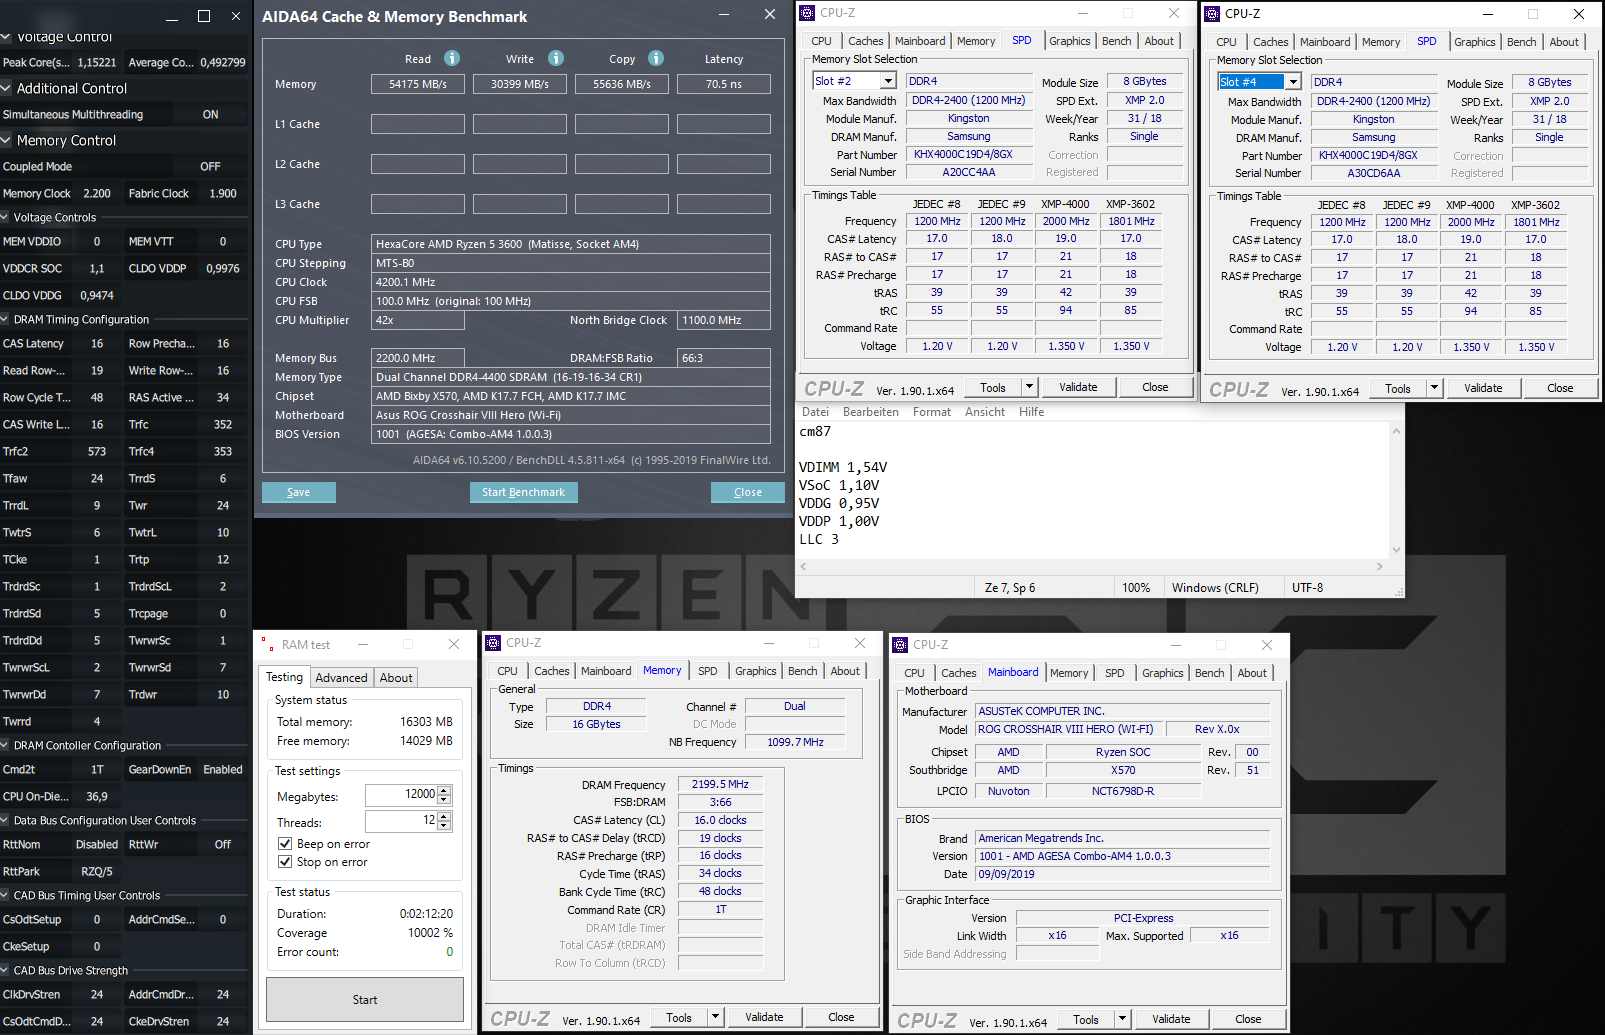Open the Datei menu in Notepad
The width and height of the screenshot is (1605, 1035).
coord(815,412)
